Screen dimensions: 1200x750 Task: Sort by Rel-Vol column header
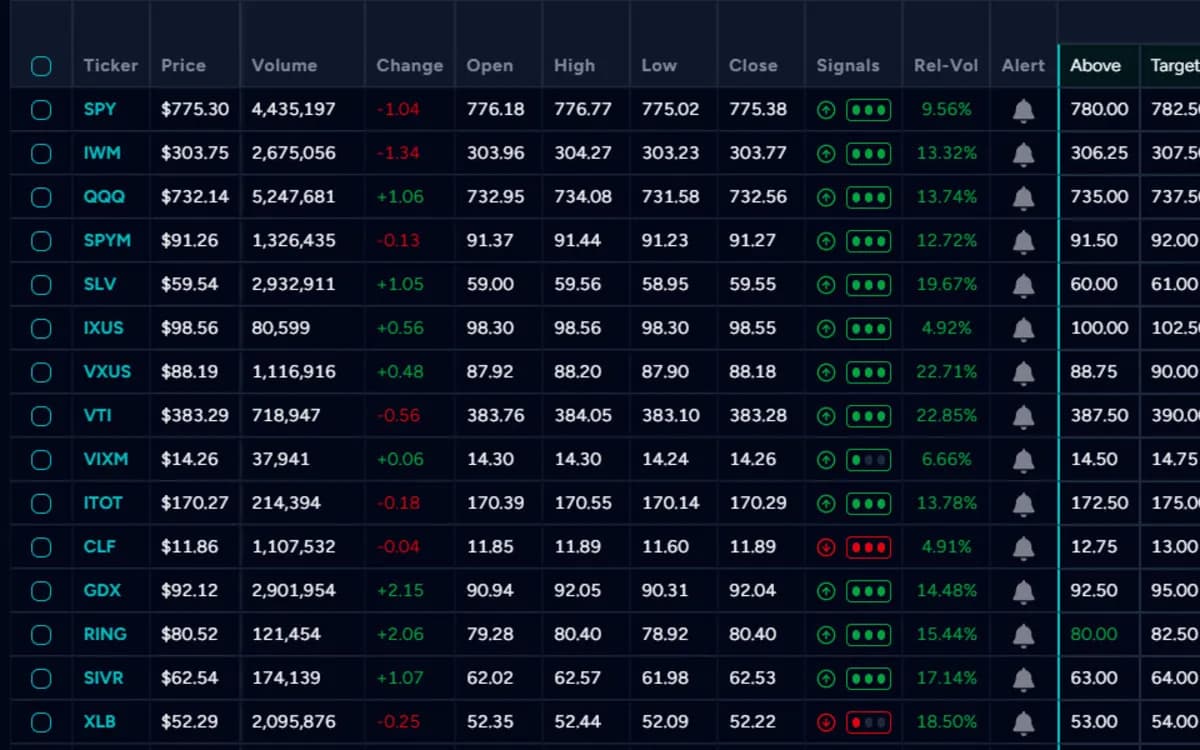tap(946, 65)
